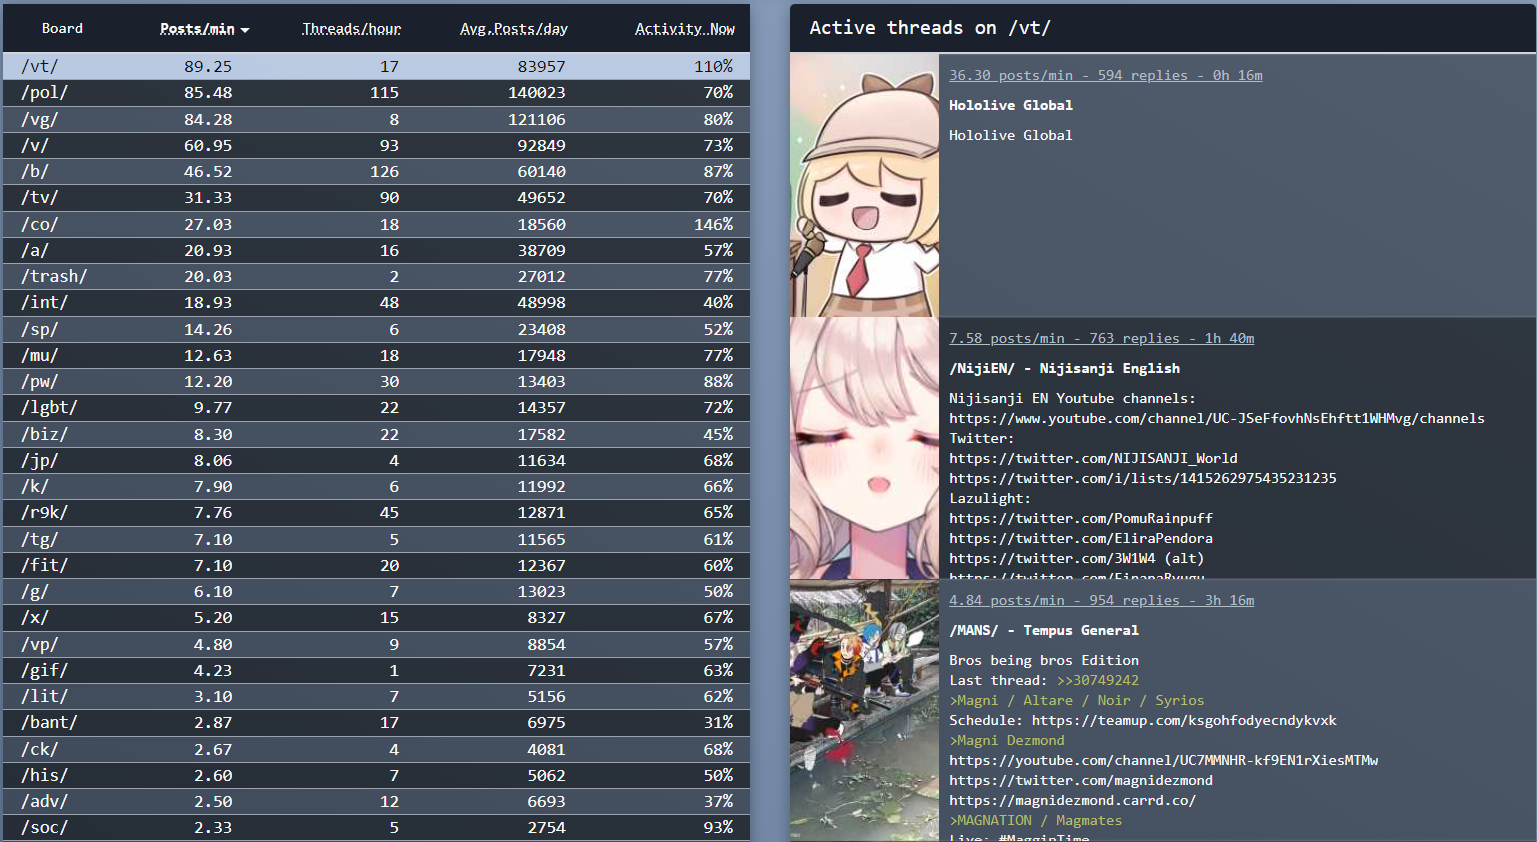This screenshot has height=842, width=1537.
Task: Open Hololive Global thread stats link
Action: pyautogui.click(x=1106, y=75)
